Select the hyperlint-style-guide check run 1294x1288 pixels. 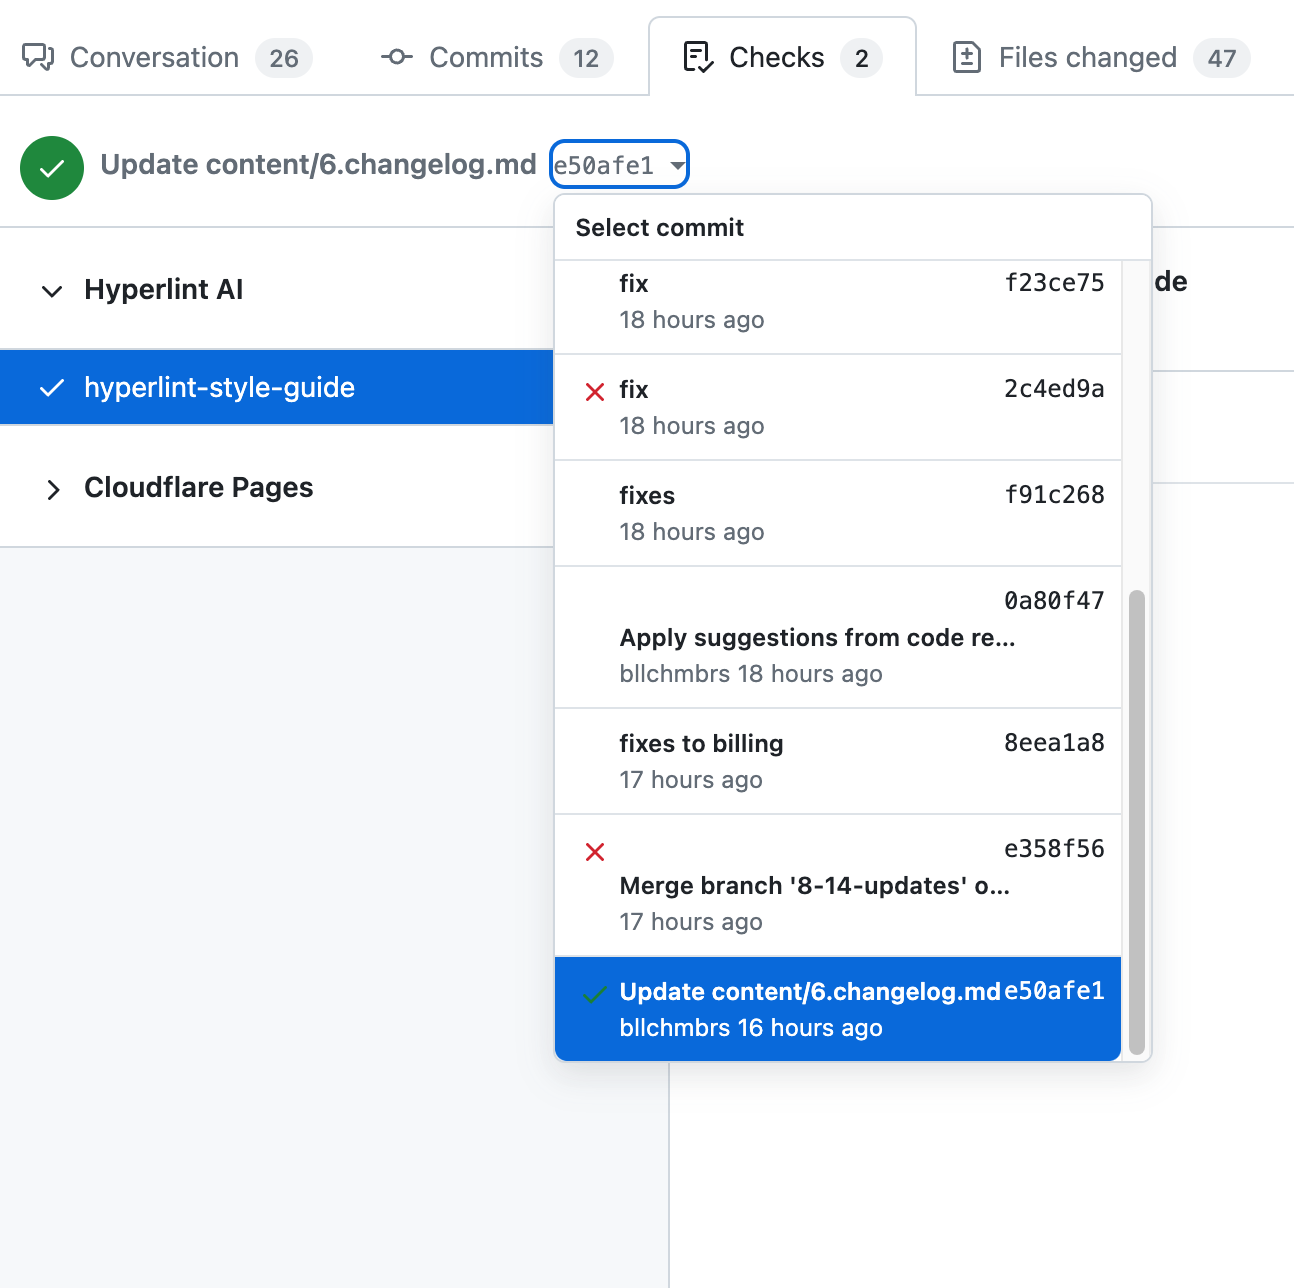pos(219,387)
